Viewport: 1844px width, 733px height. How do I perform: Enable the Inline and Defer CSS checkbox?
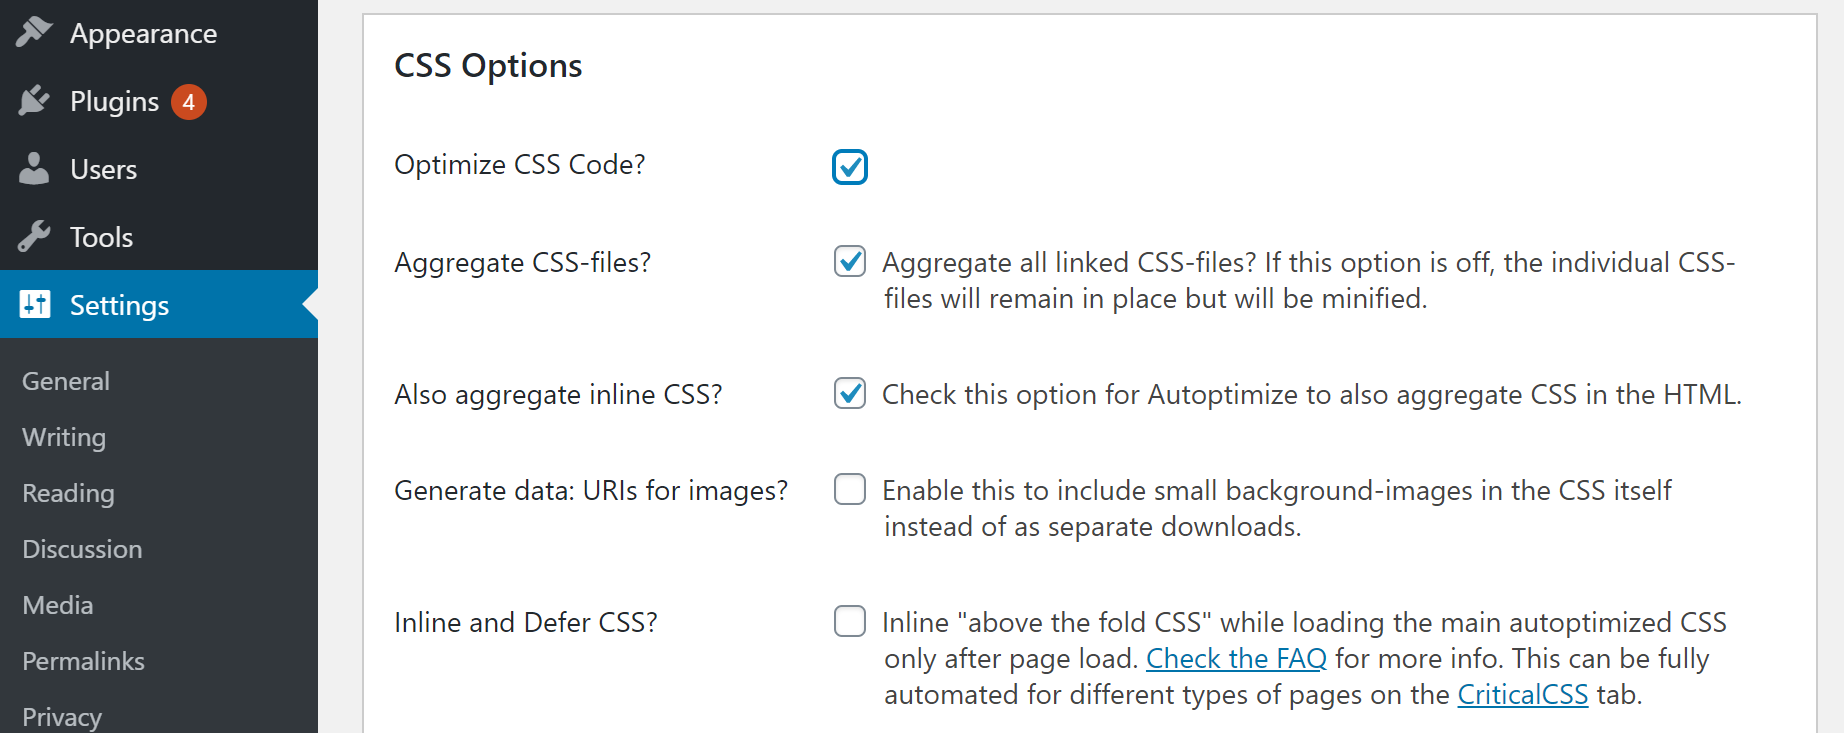tap(850, 622)
